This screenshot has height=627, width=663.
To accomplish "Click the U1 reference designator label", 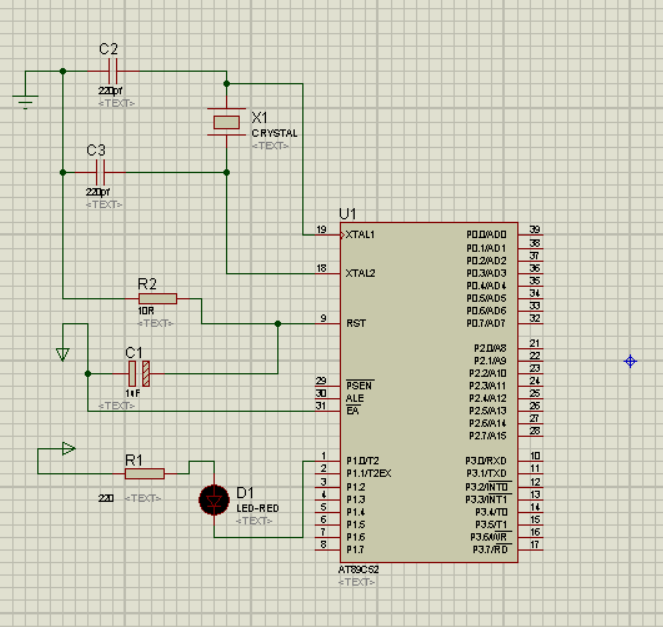I will click(x=348, y=213).
